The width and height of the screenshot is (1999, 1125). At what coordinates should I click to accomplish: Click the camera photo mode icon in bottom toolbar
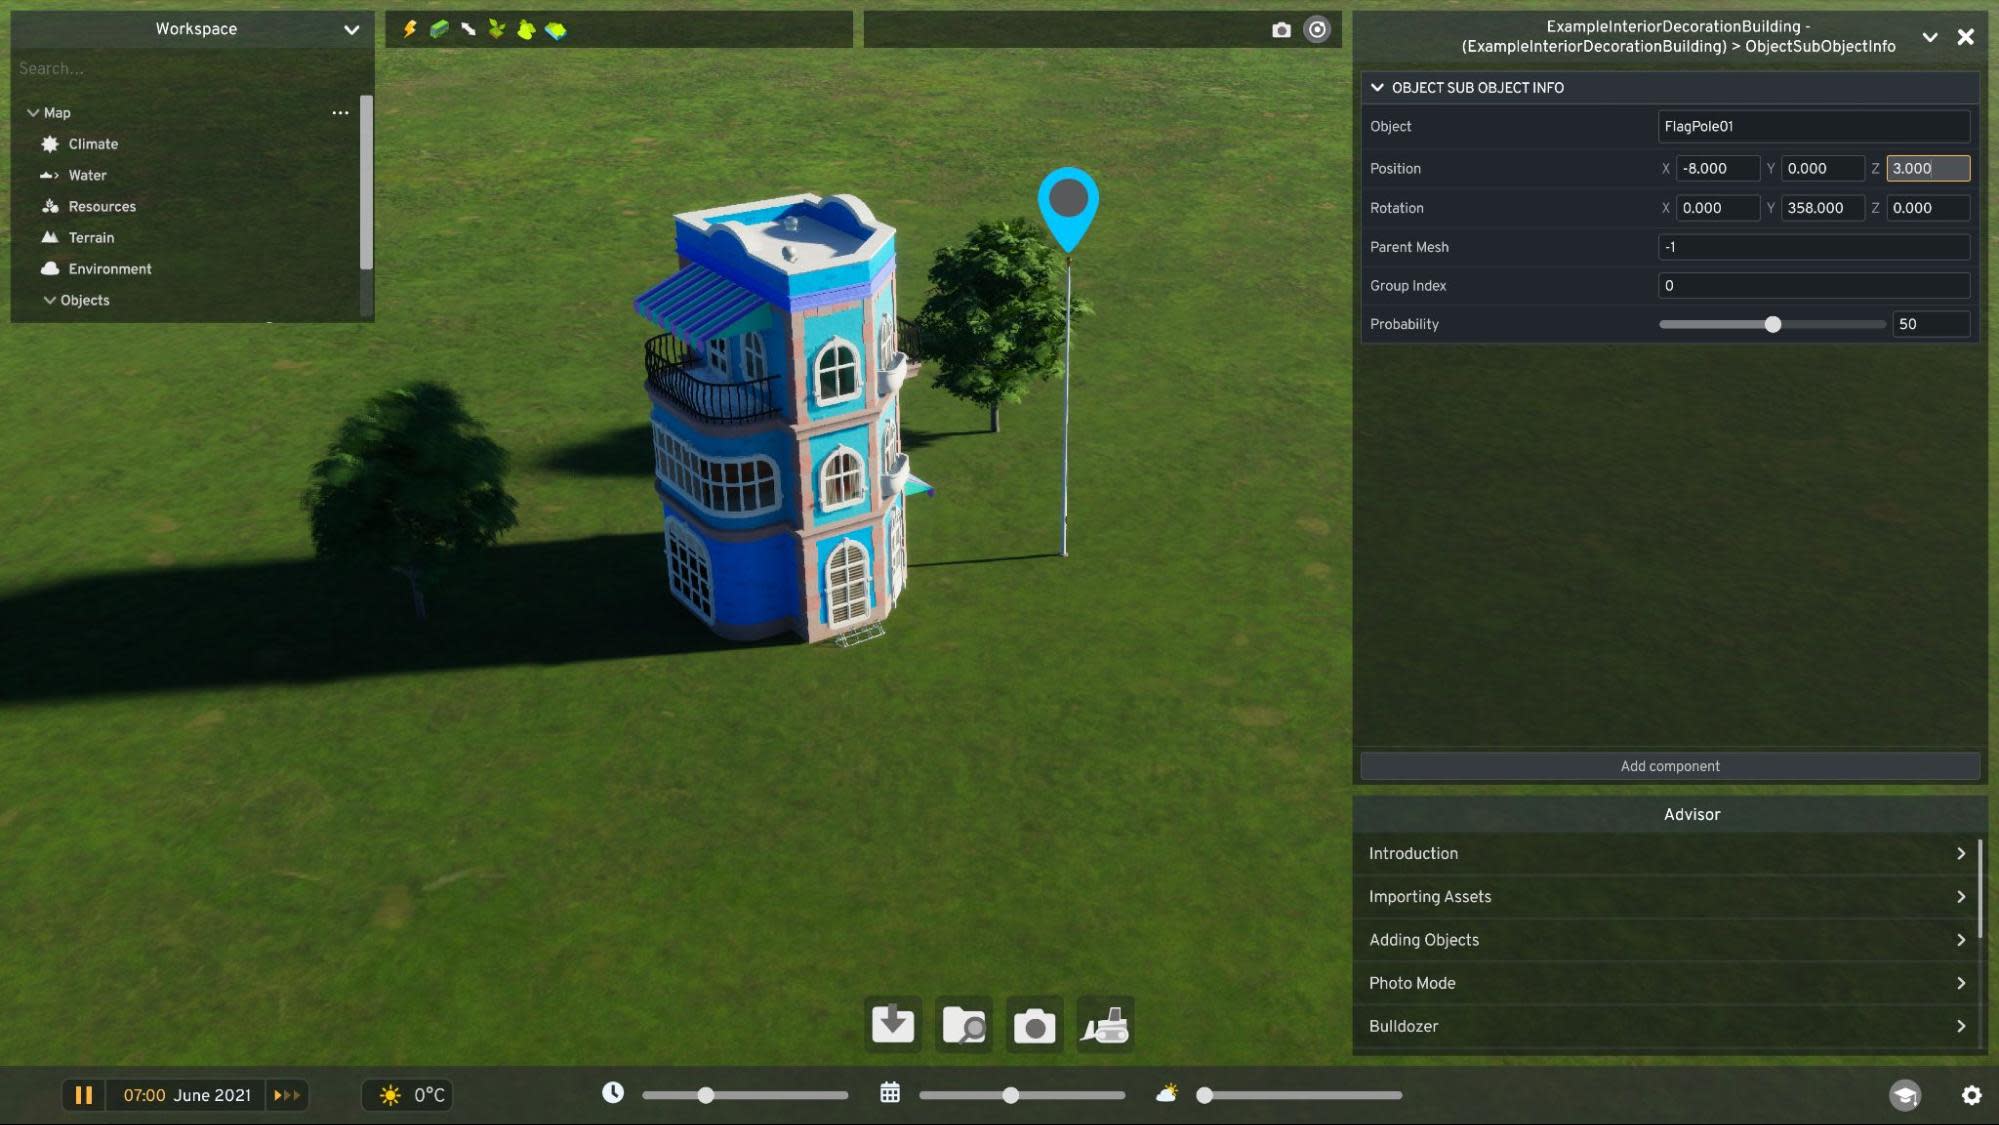tap(1034, 1025)
